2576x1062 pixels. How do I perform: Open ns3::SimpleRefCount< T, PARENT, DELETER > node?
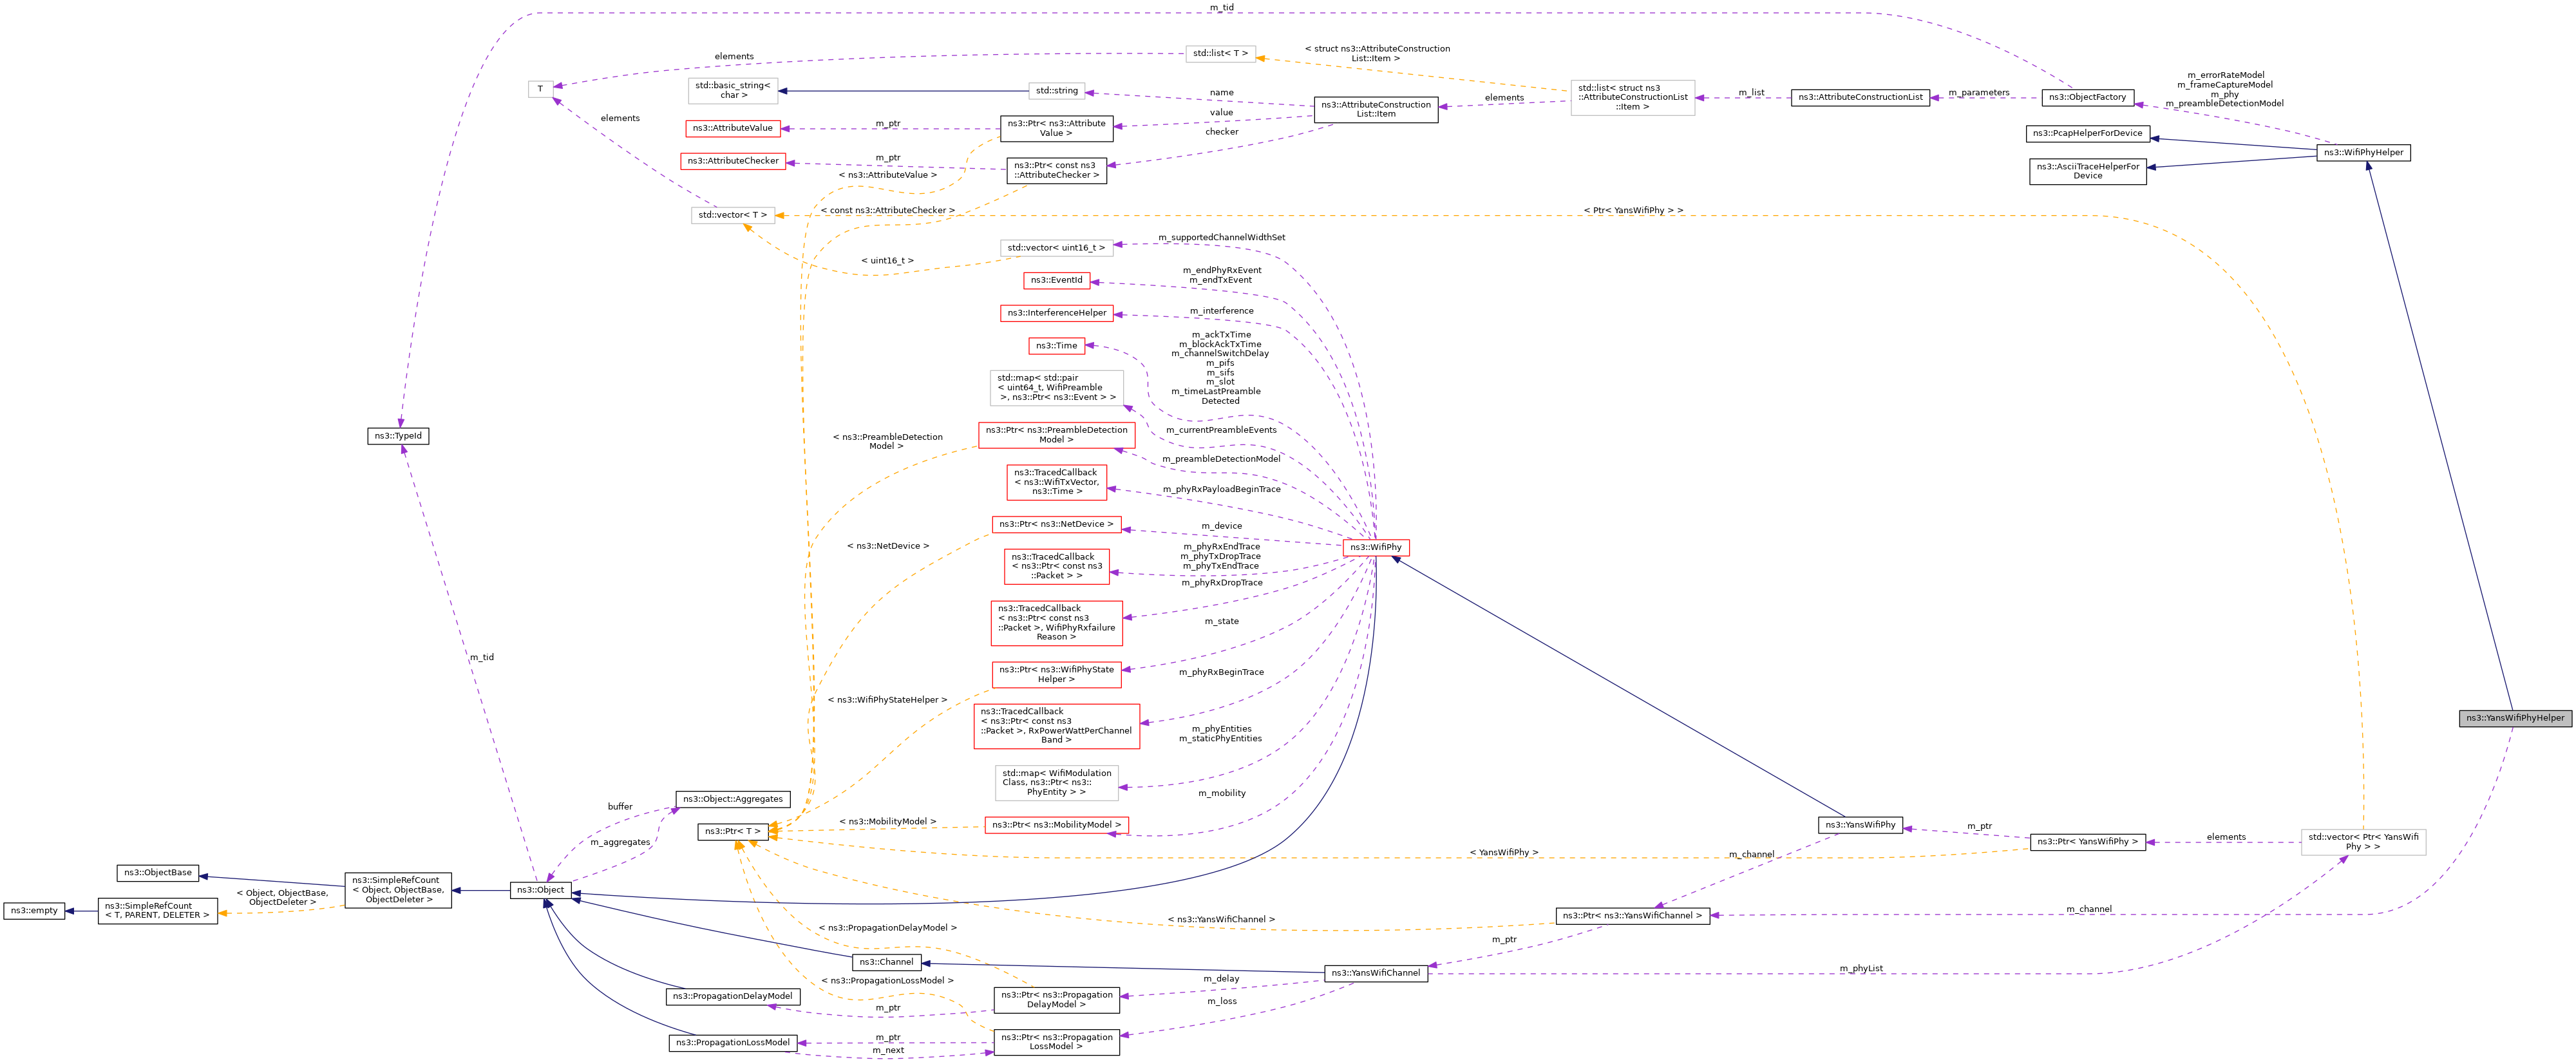pos(158,911)
